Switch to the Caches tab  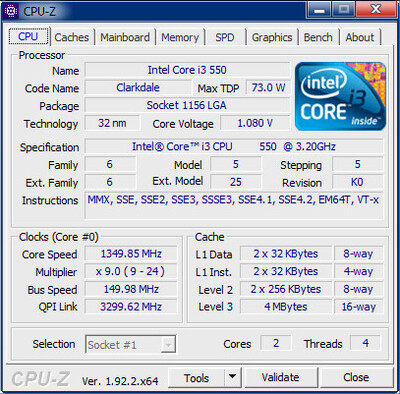[72, 37]
